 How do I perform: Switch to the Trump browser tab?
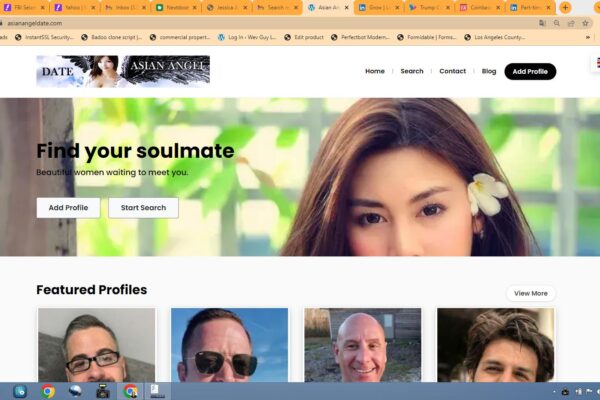(x=430, y=7)
